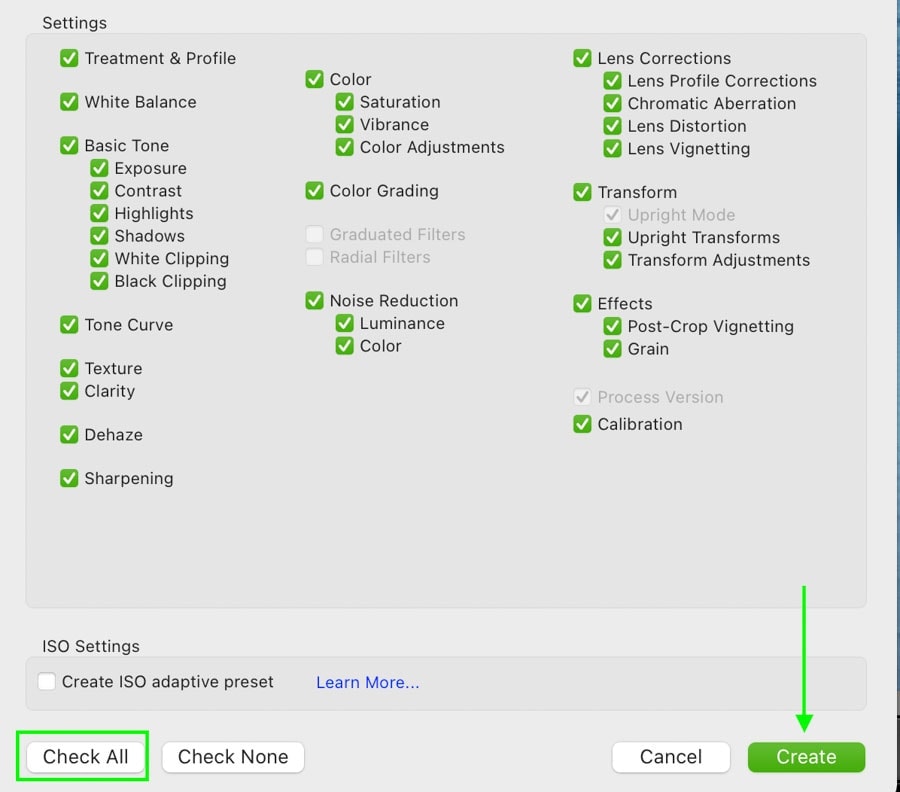Uncheck the Dehaze checkbox
Viewport: 900px width, 792px height.
coord(69,434)
